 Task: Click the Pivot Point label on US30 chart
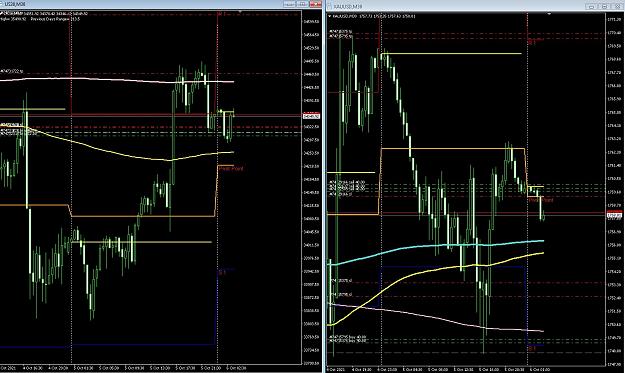[231, 169]
